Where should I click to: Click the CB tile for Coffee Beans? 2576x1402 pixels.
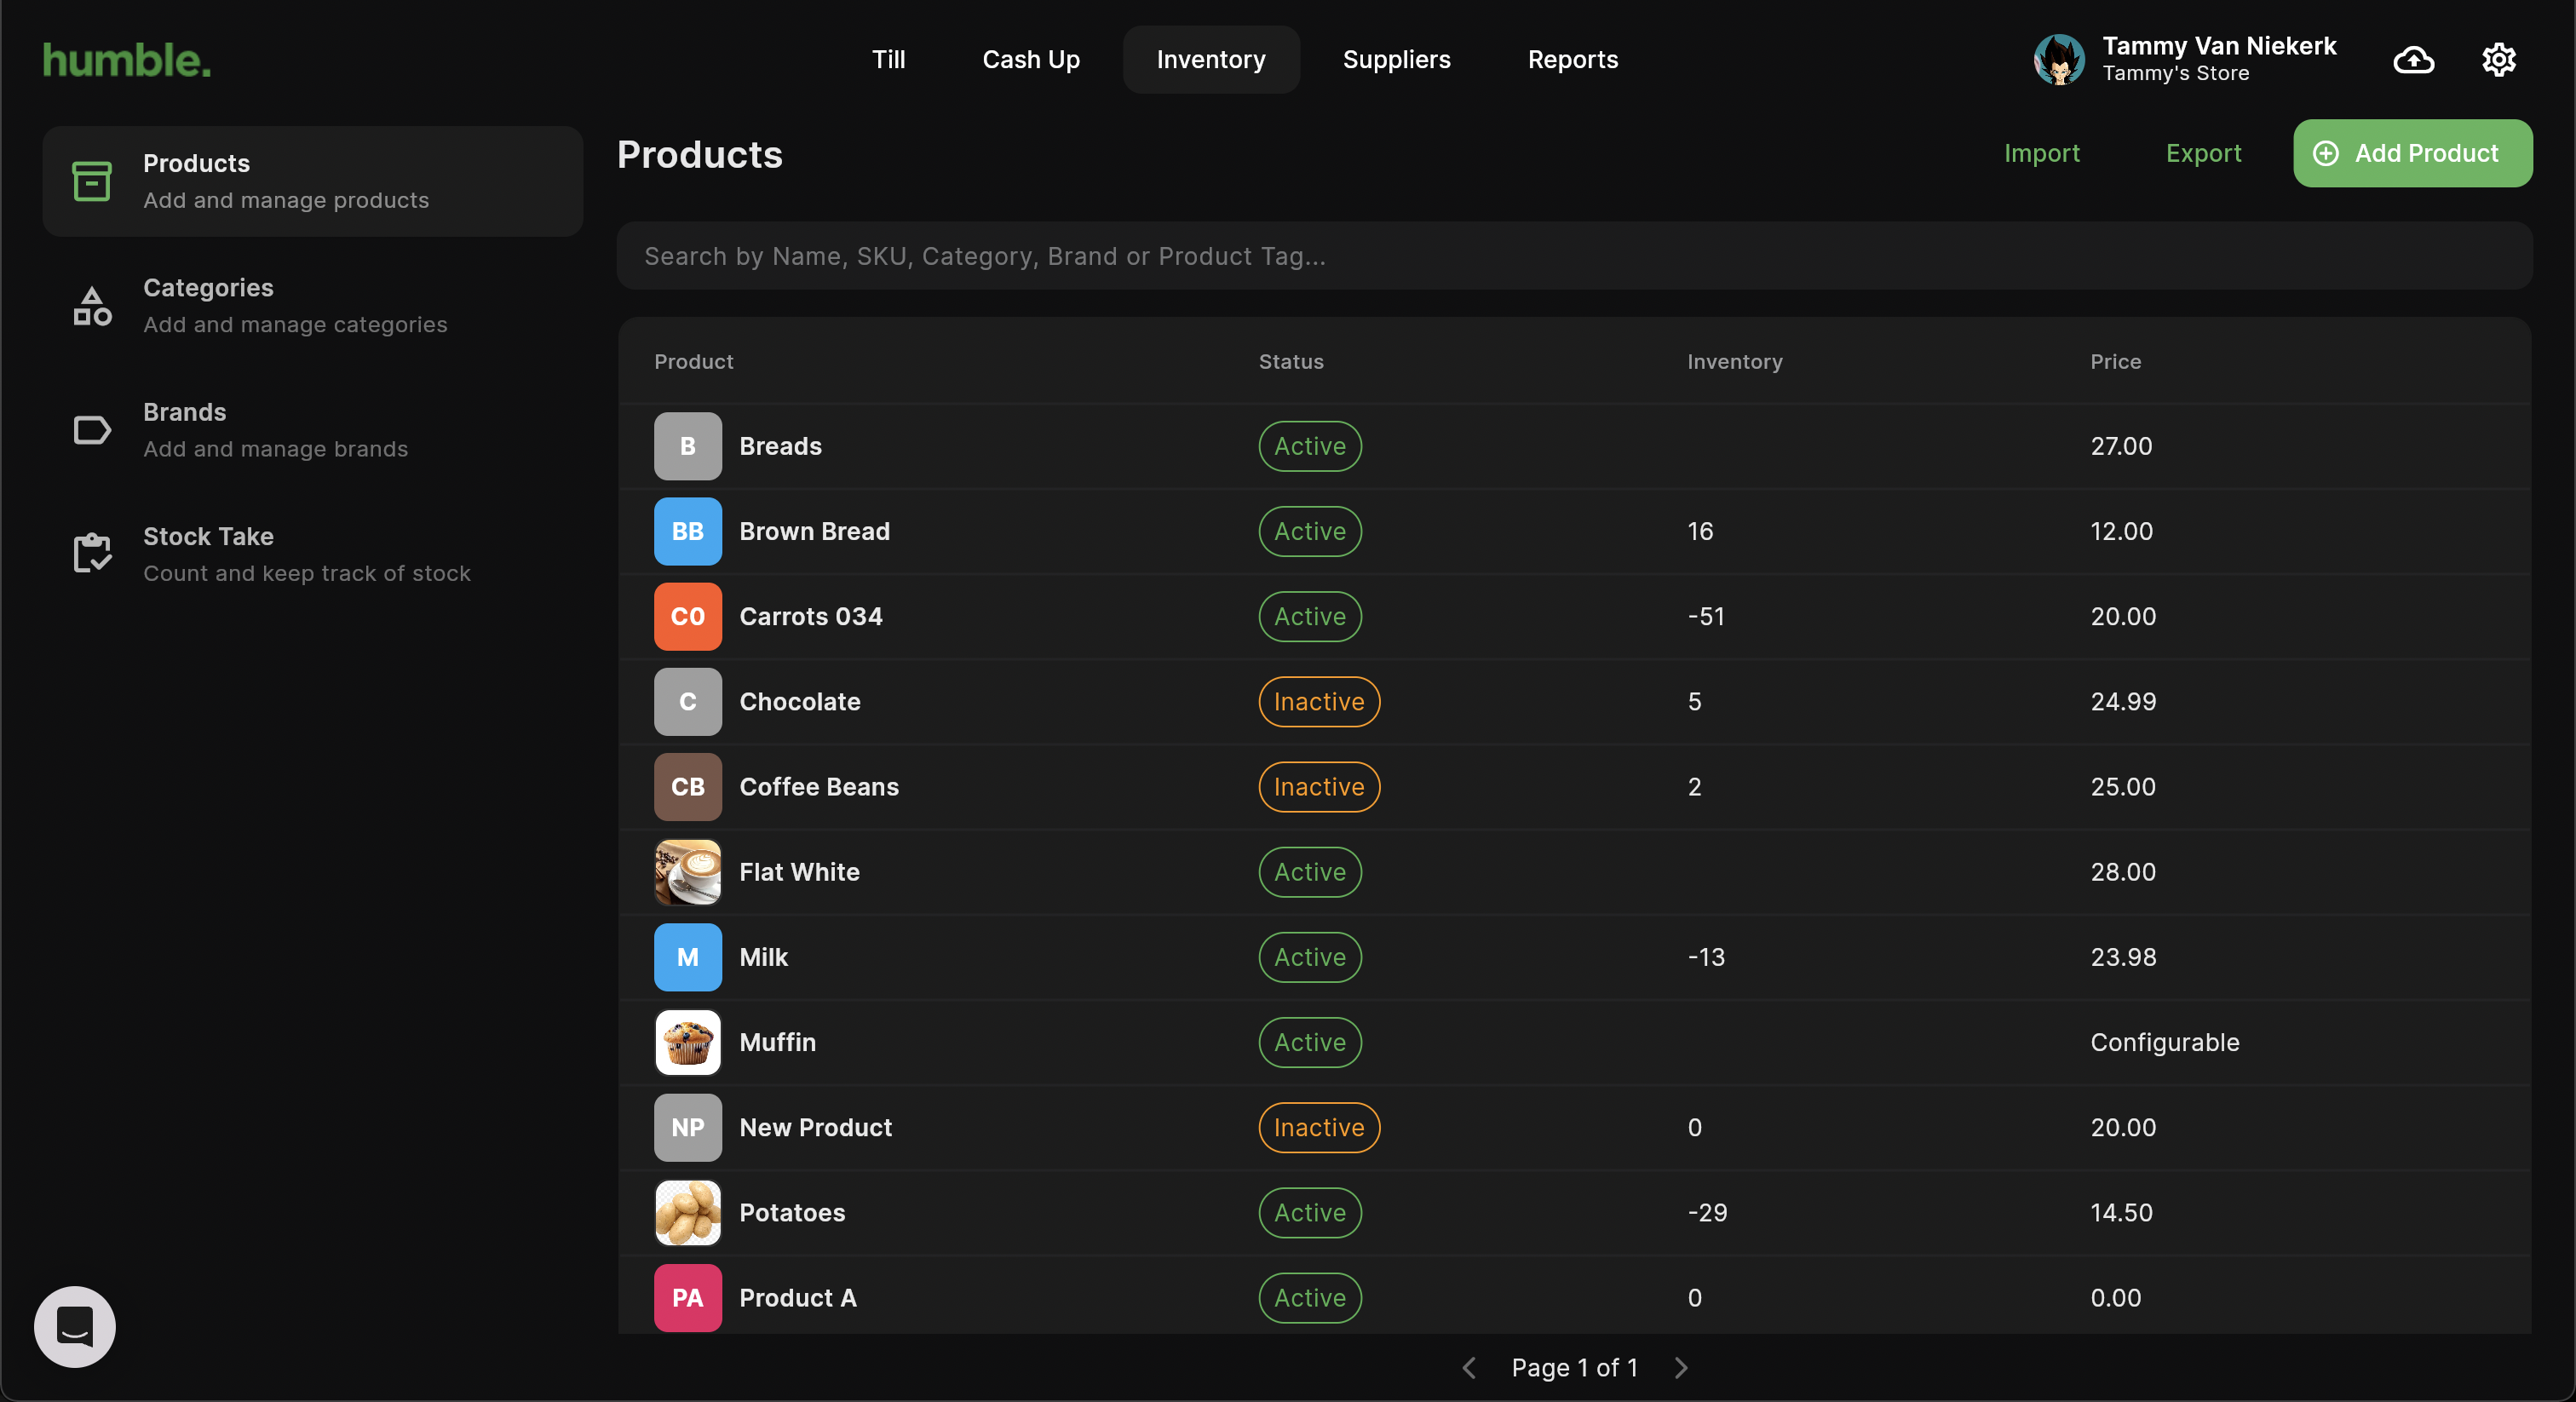[x=687, y=786]
